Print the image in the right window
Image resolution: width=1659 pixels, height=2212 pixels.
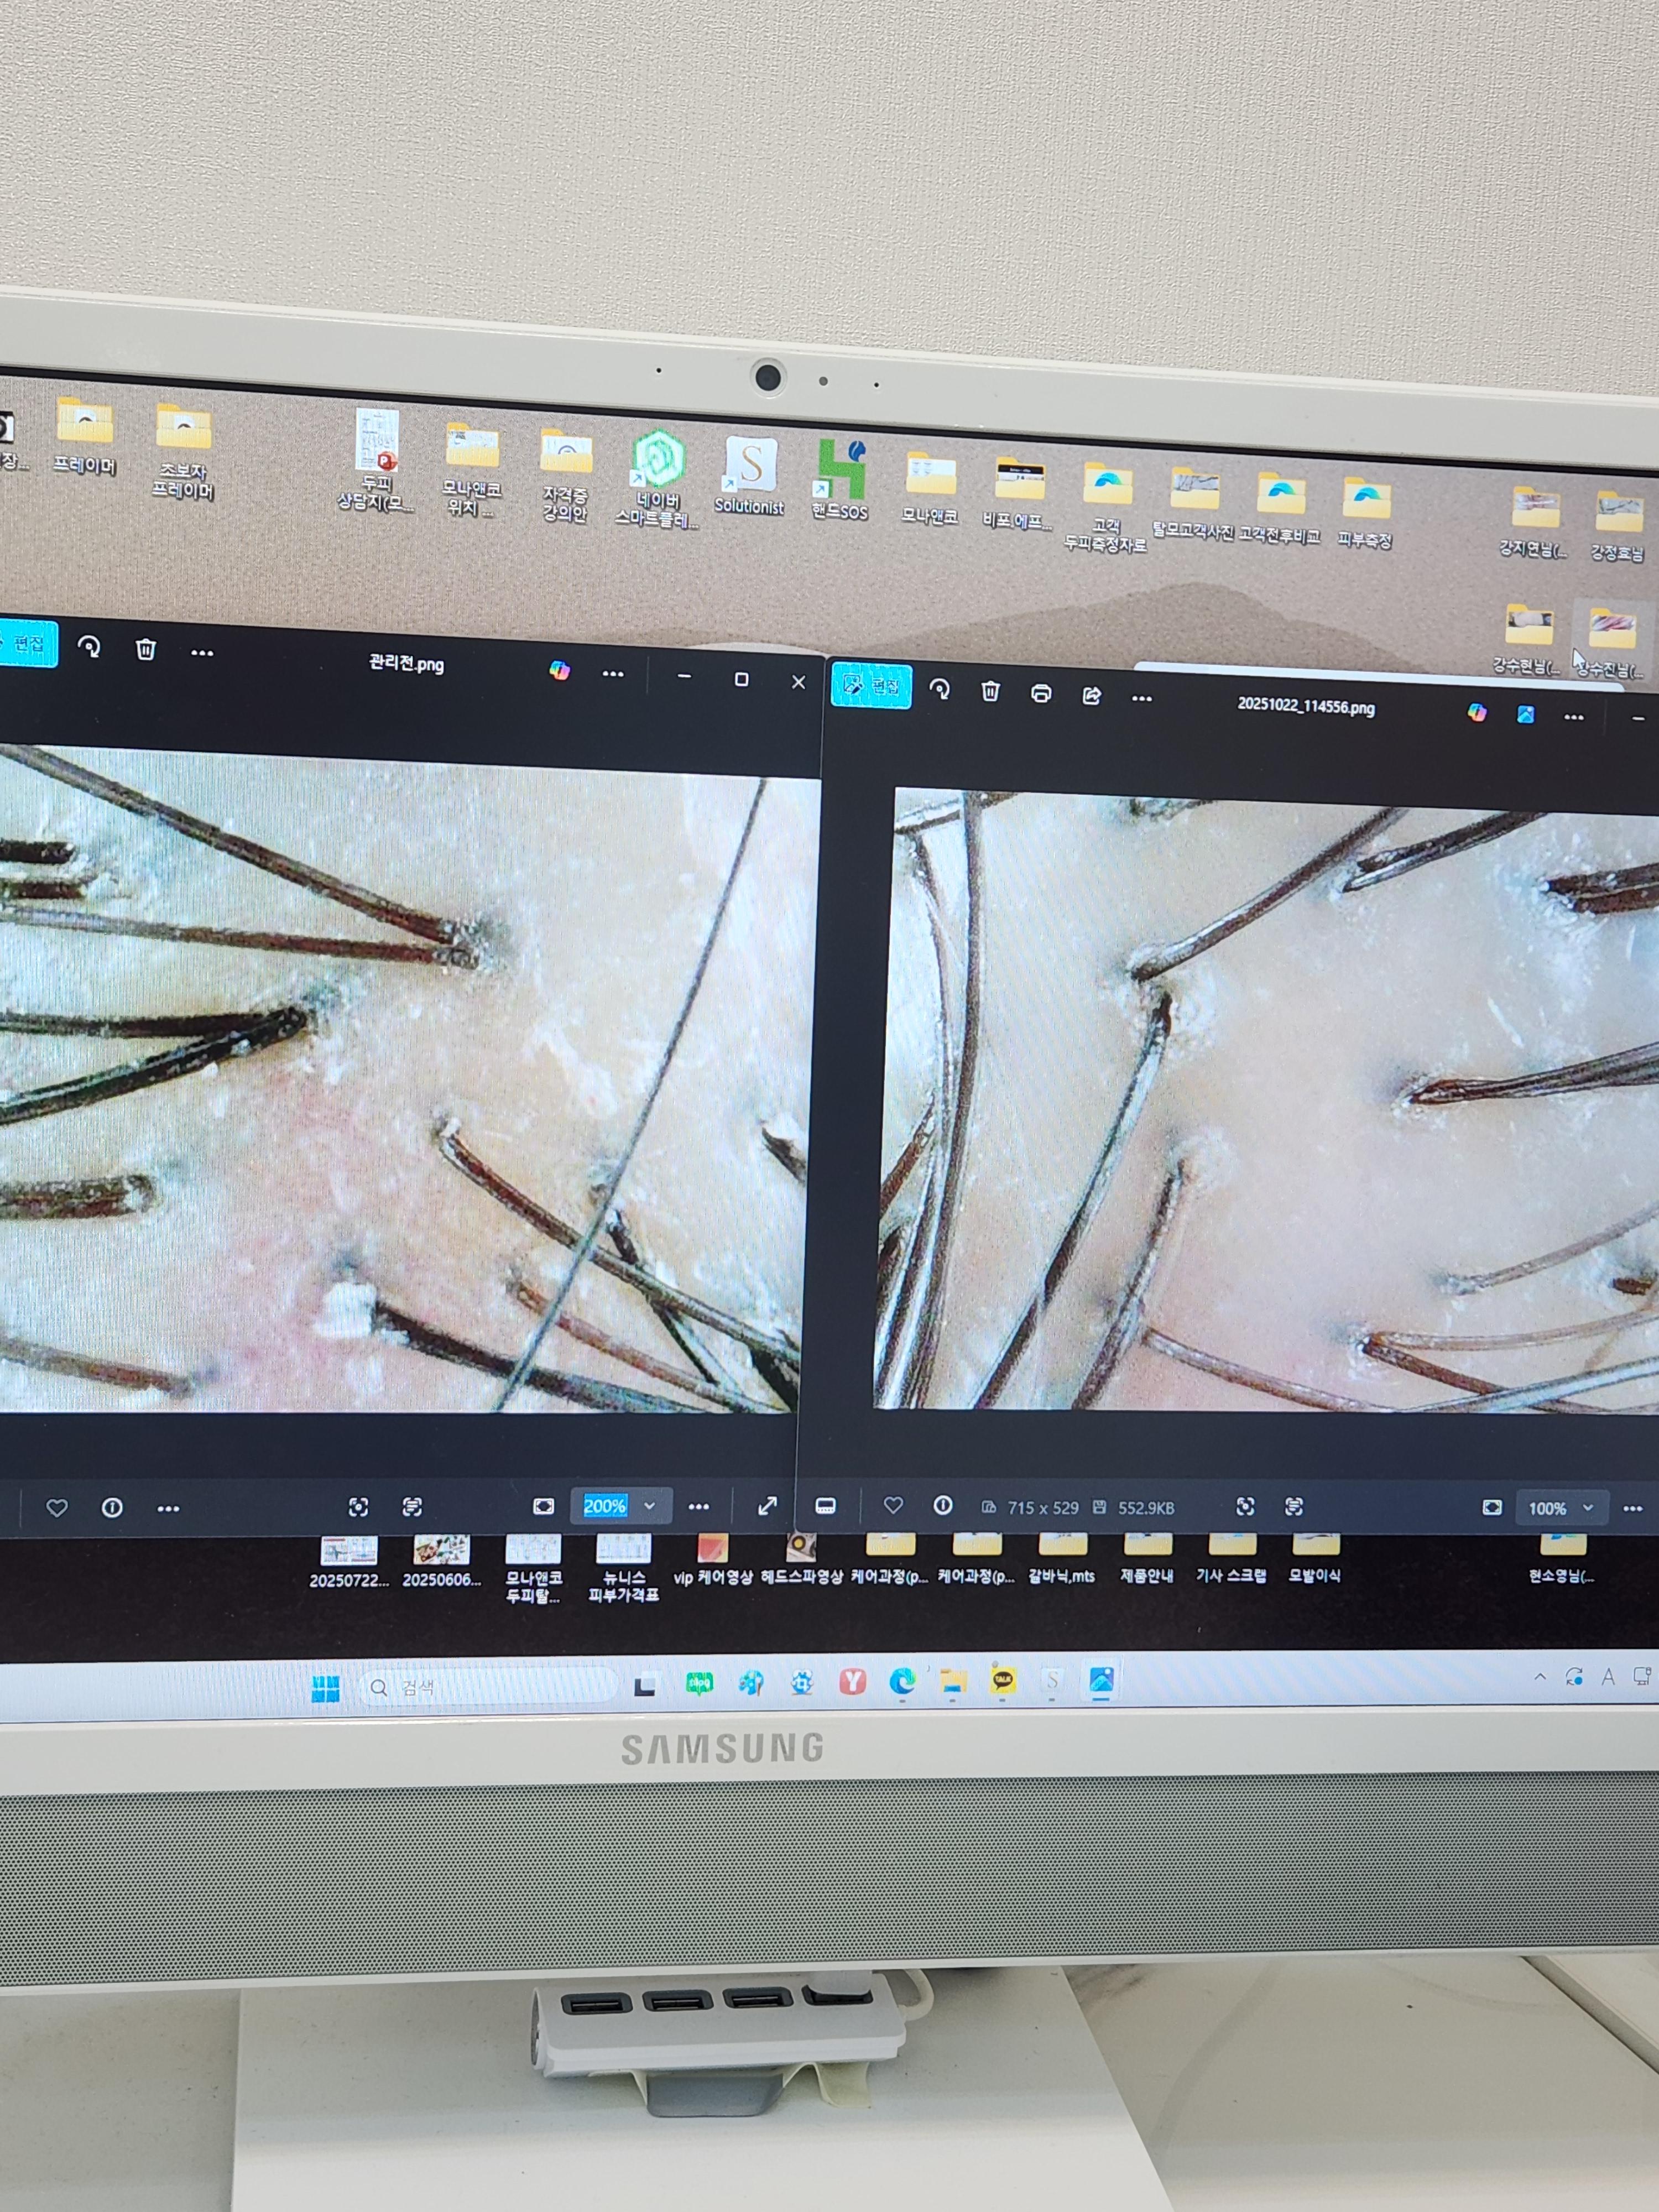click(1041, 693)
